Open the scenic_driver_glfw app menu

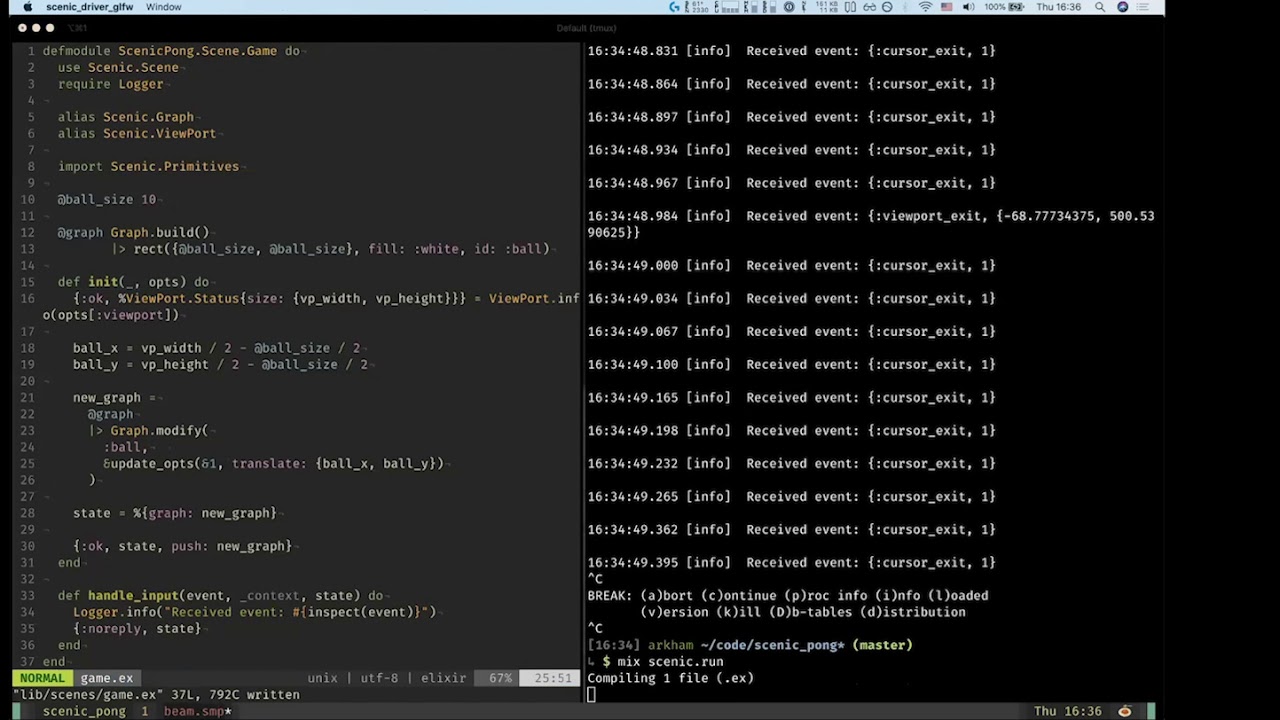point(89,7)
